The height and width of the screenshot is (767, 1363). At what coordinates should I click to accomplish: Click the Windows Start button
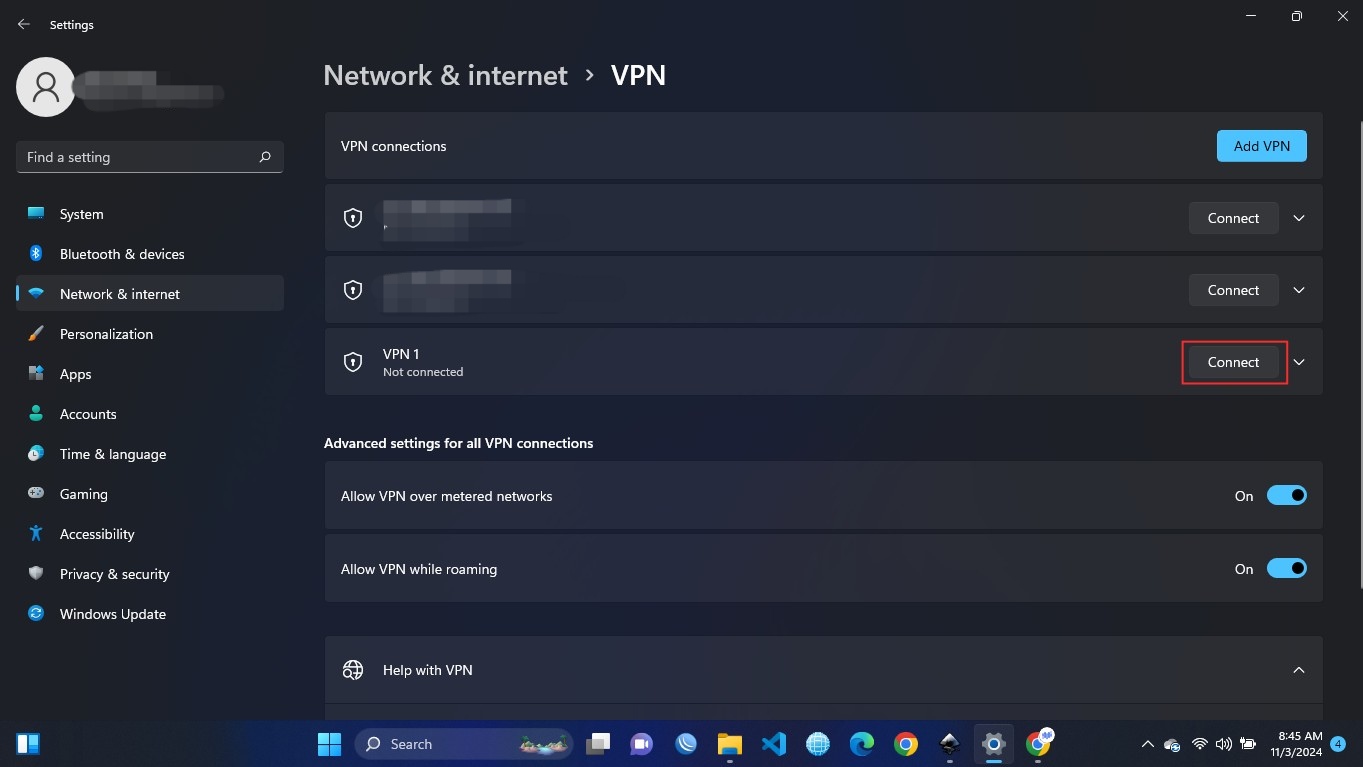[x=329, y=744]
